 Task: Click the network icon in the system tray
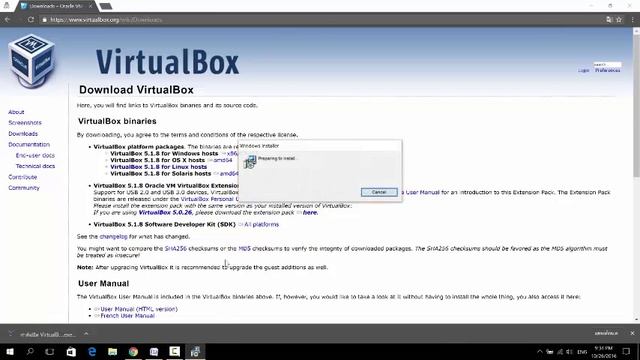[560, 351]
